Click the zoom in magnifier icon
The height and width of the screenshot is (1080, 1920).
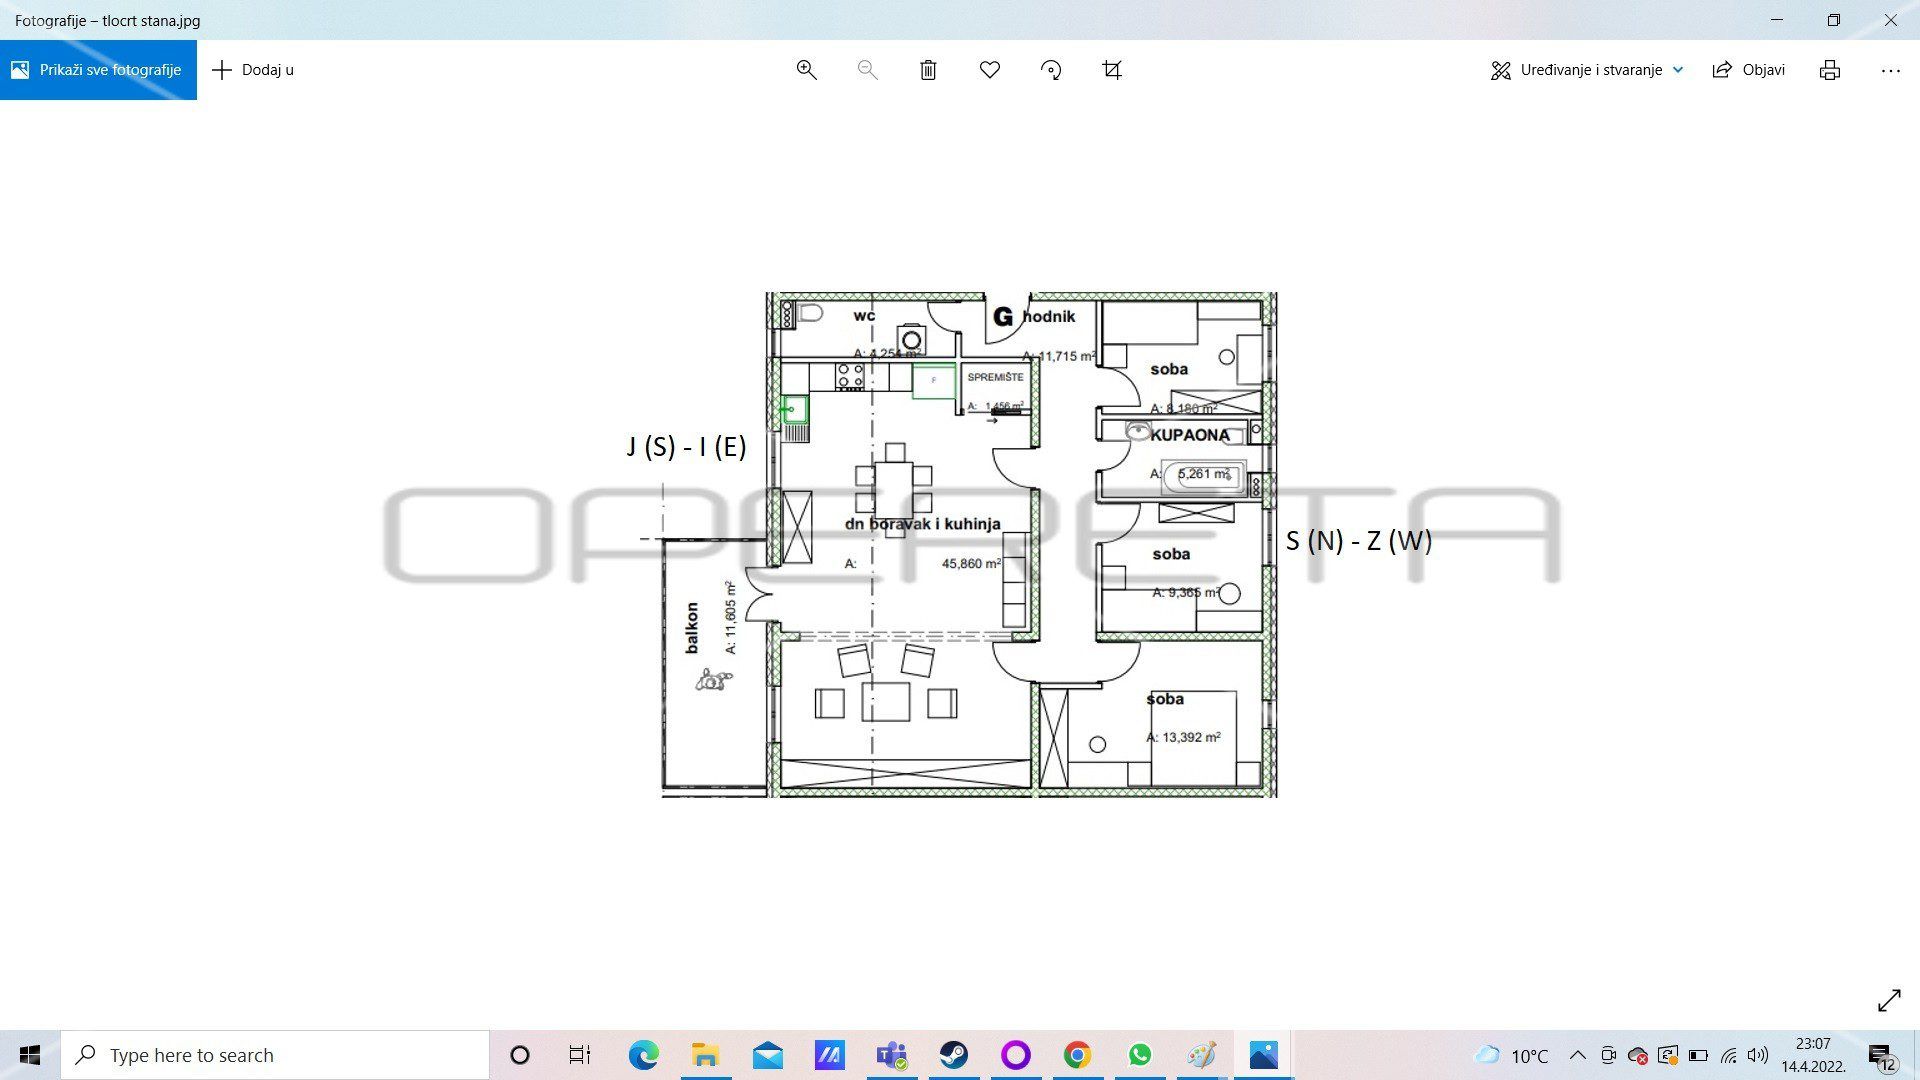(804, 70)
